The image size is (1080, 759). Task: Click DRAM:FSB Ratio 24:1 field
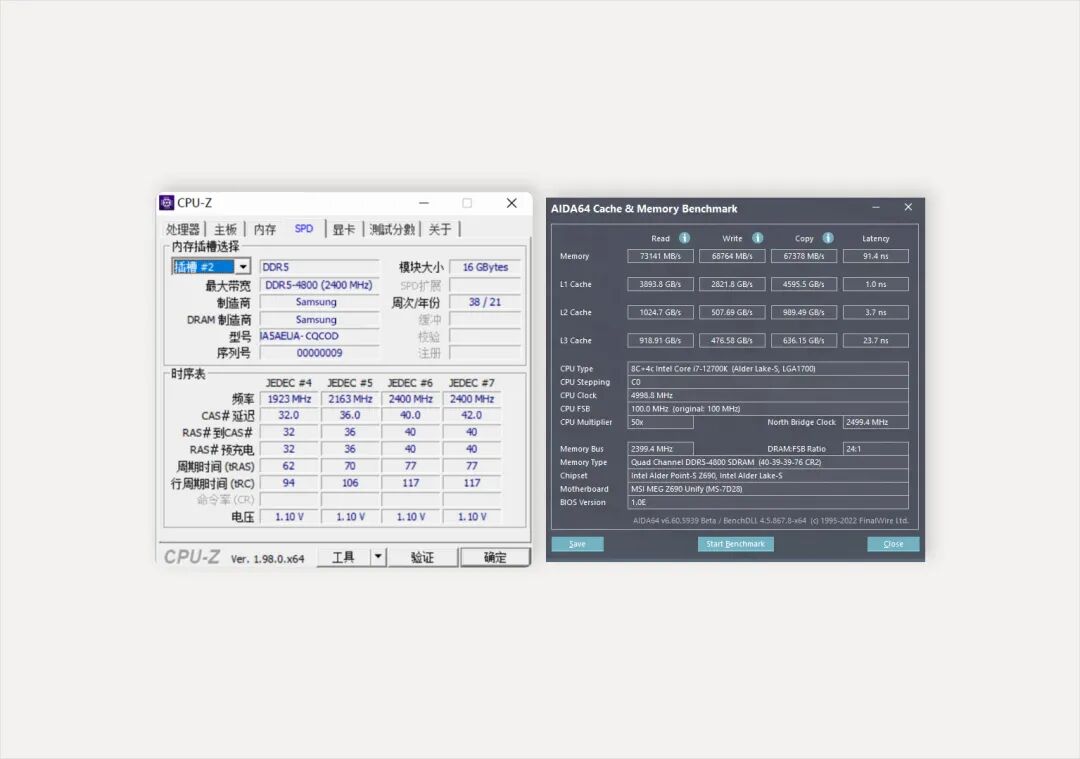[875, 448]
